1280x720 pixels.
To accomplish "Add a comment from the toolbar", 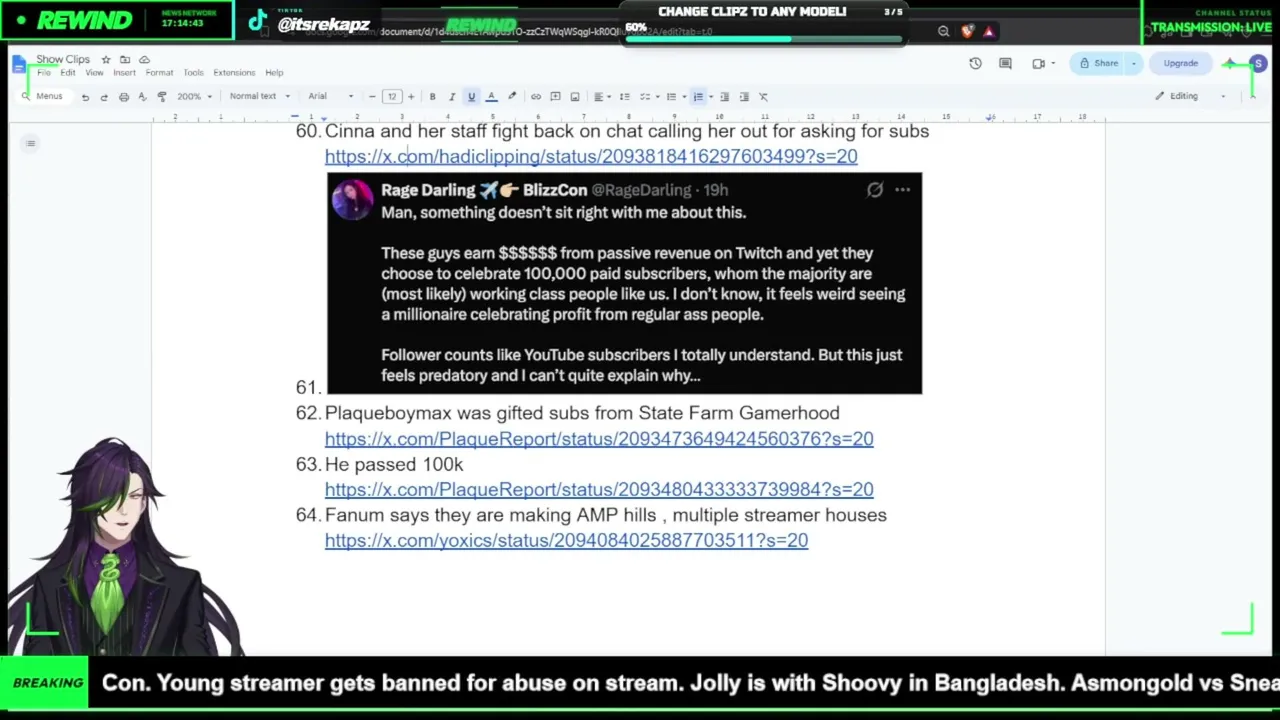I will (x=555, y=97).
